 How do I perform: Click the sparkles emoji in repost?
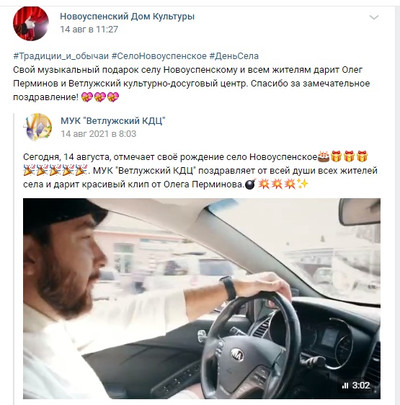[x=303, y=184]
